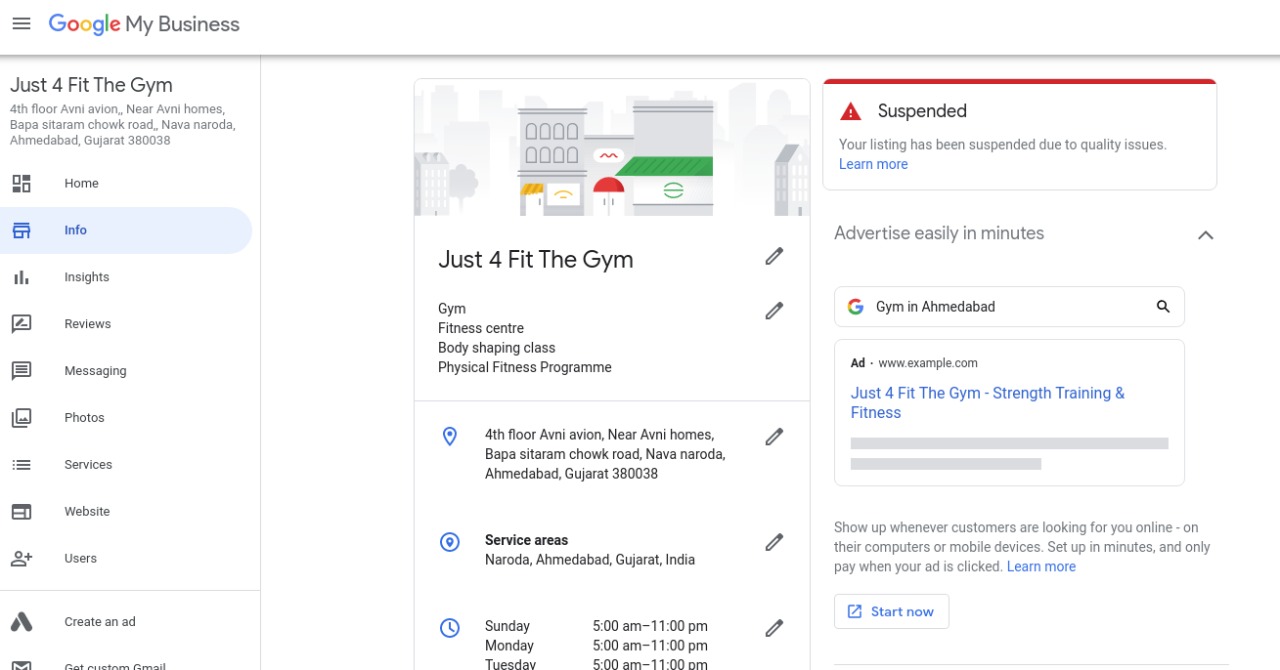
Task: Click the Body shaping class category text
Action: [x=497, y=348]
